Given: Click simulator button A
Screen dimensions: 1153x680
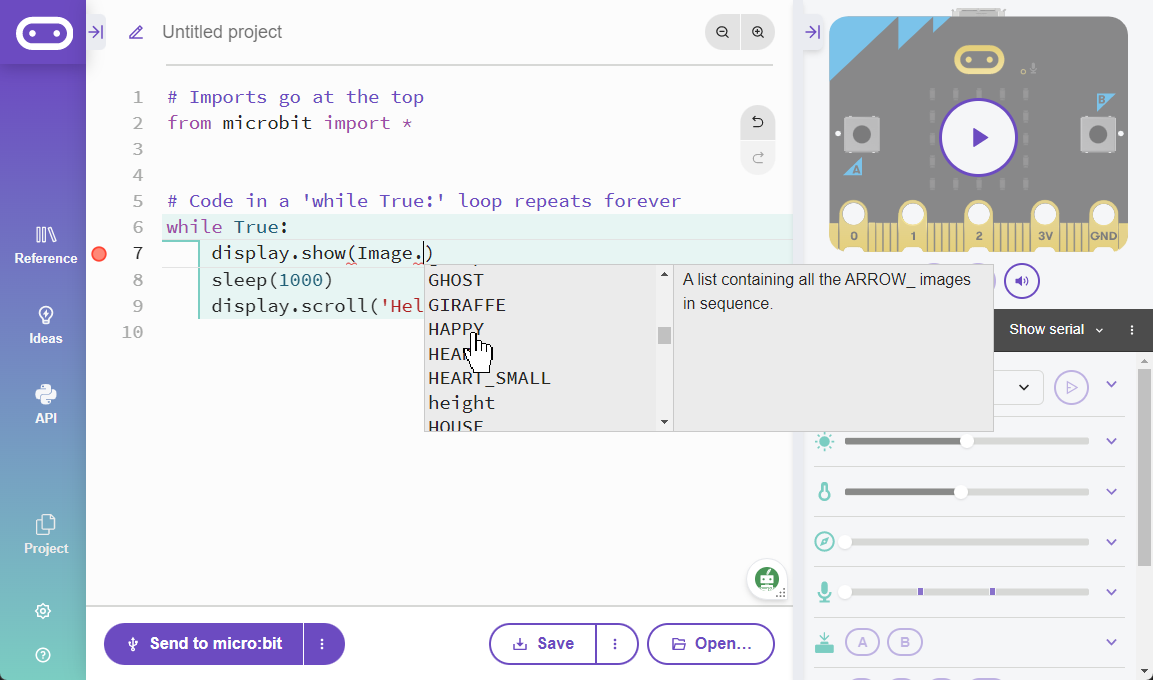Looking at the screenshot, I should coord(861,135).
